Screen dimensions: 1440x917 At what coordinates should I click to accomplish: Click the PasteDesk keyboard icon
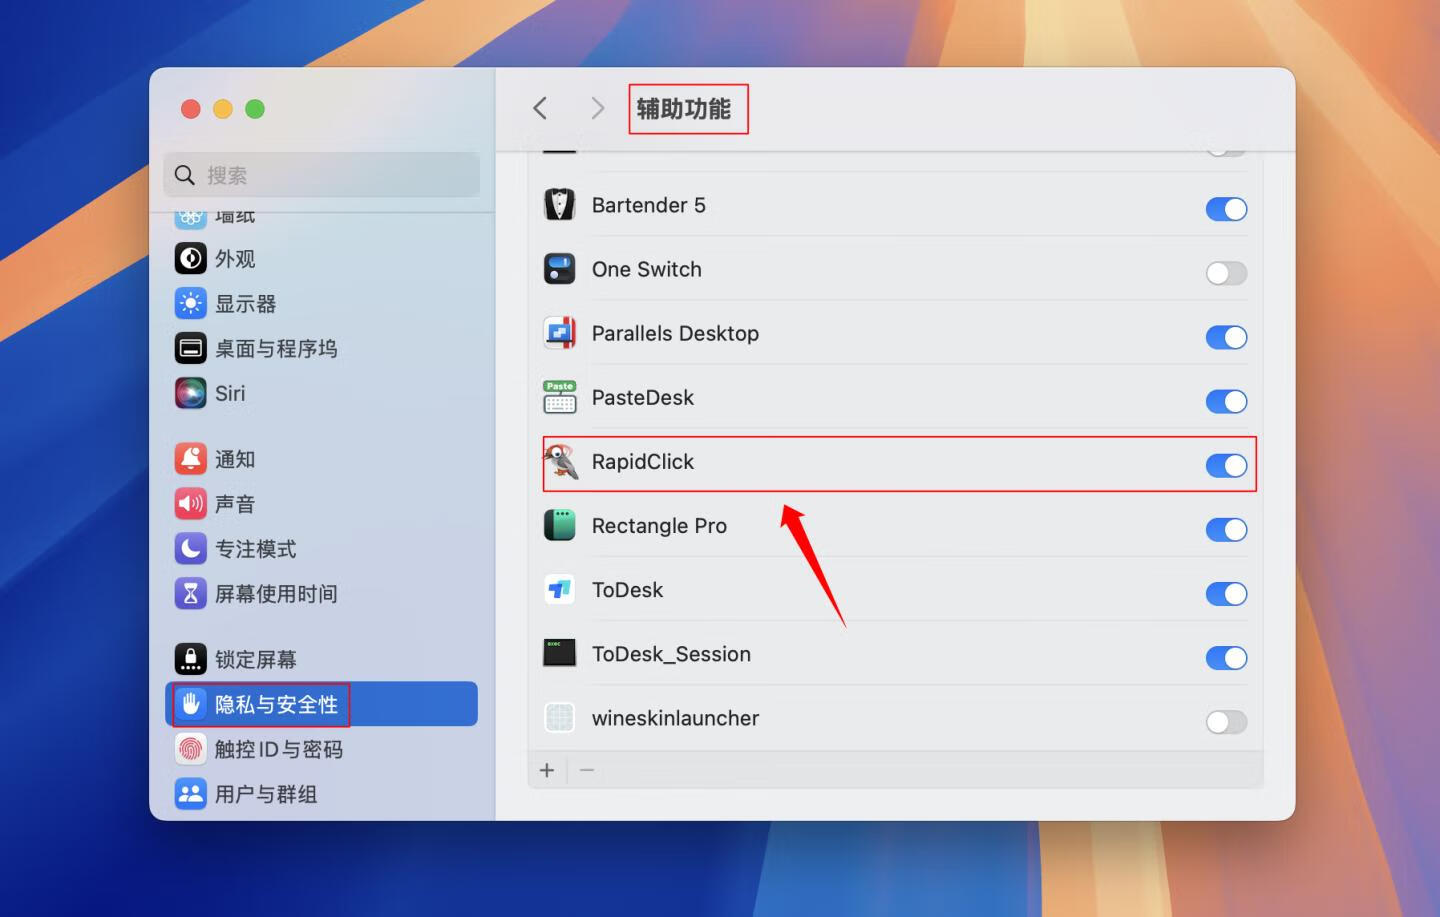[x=559, y=397]
